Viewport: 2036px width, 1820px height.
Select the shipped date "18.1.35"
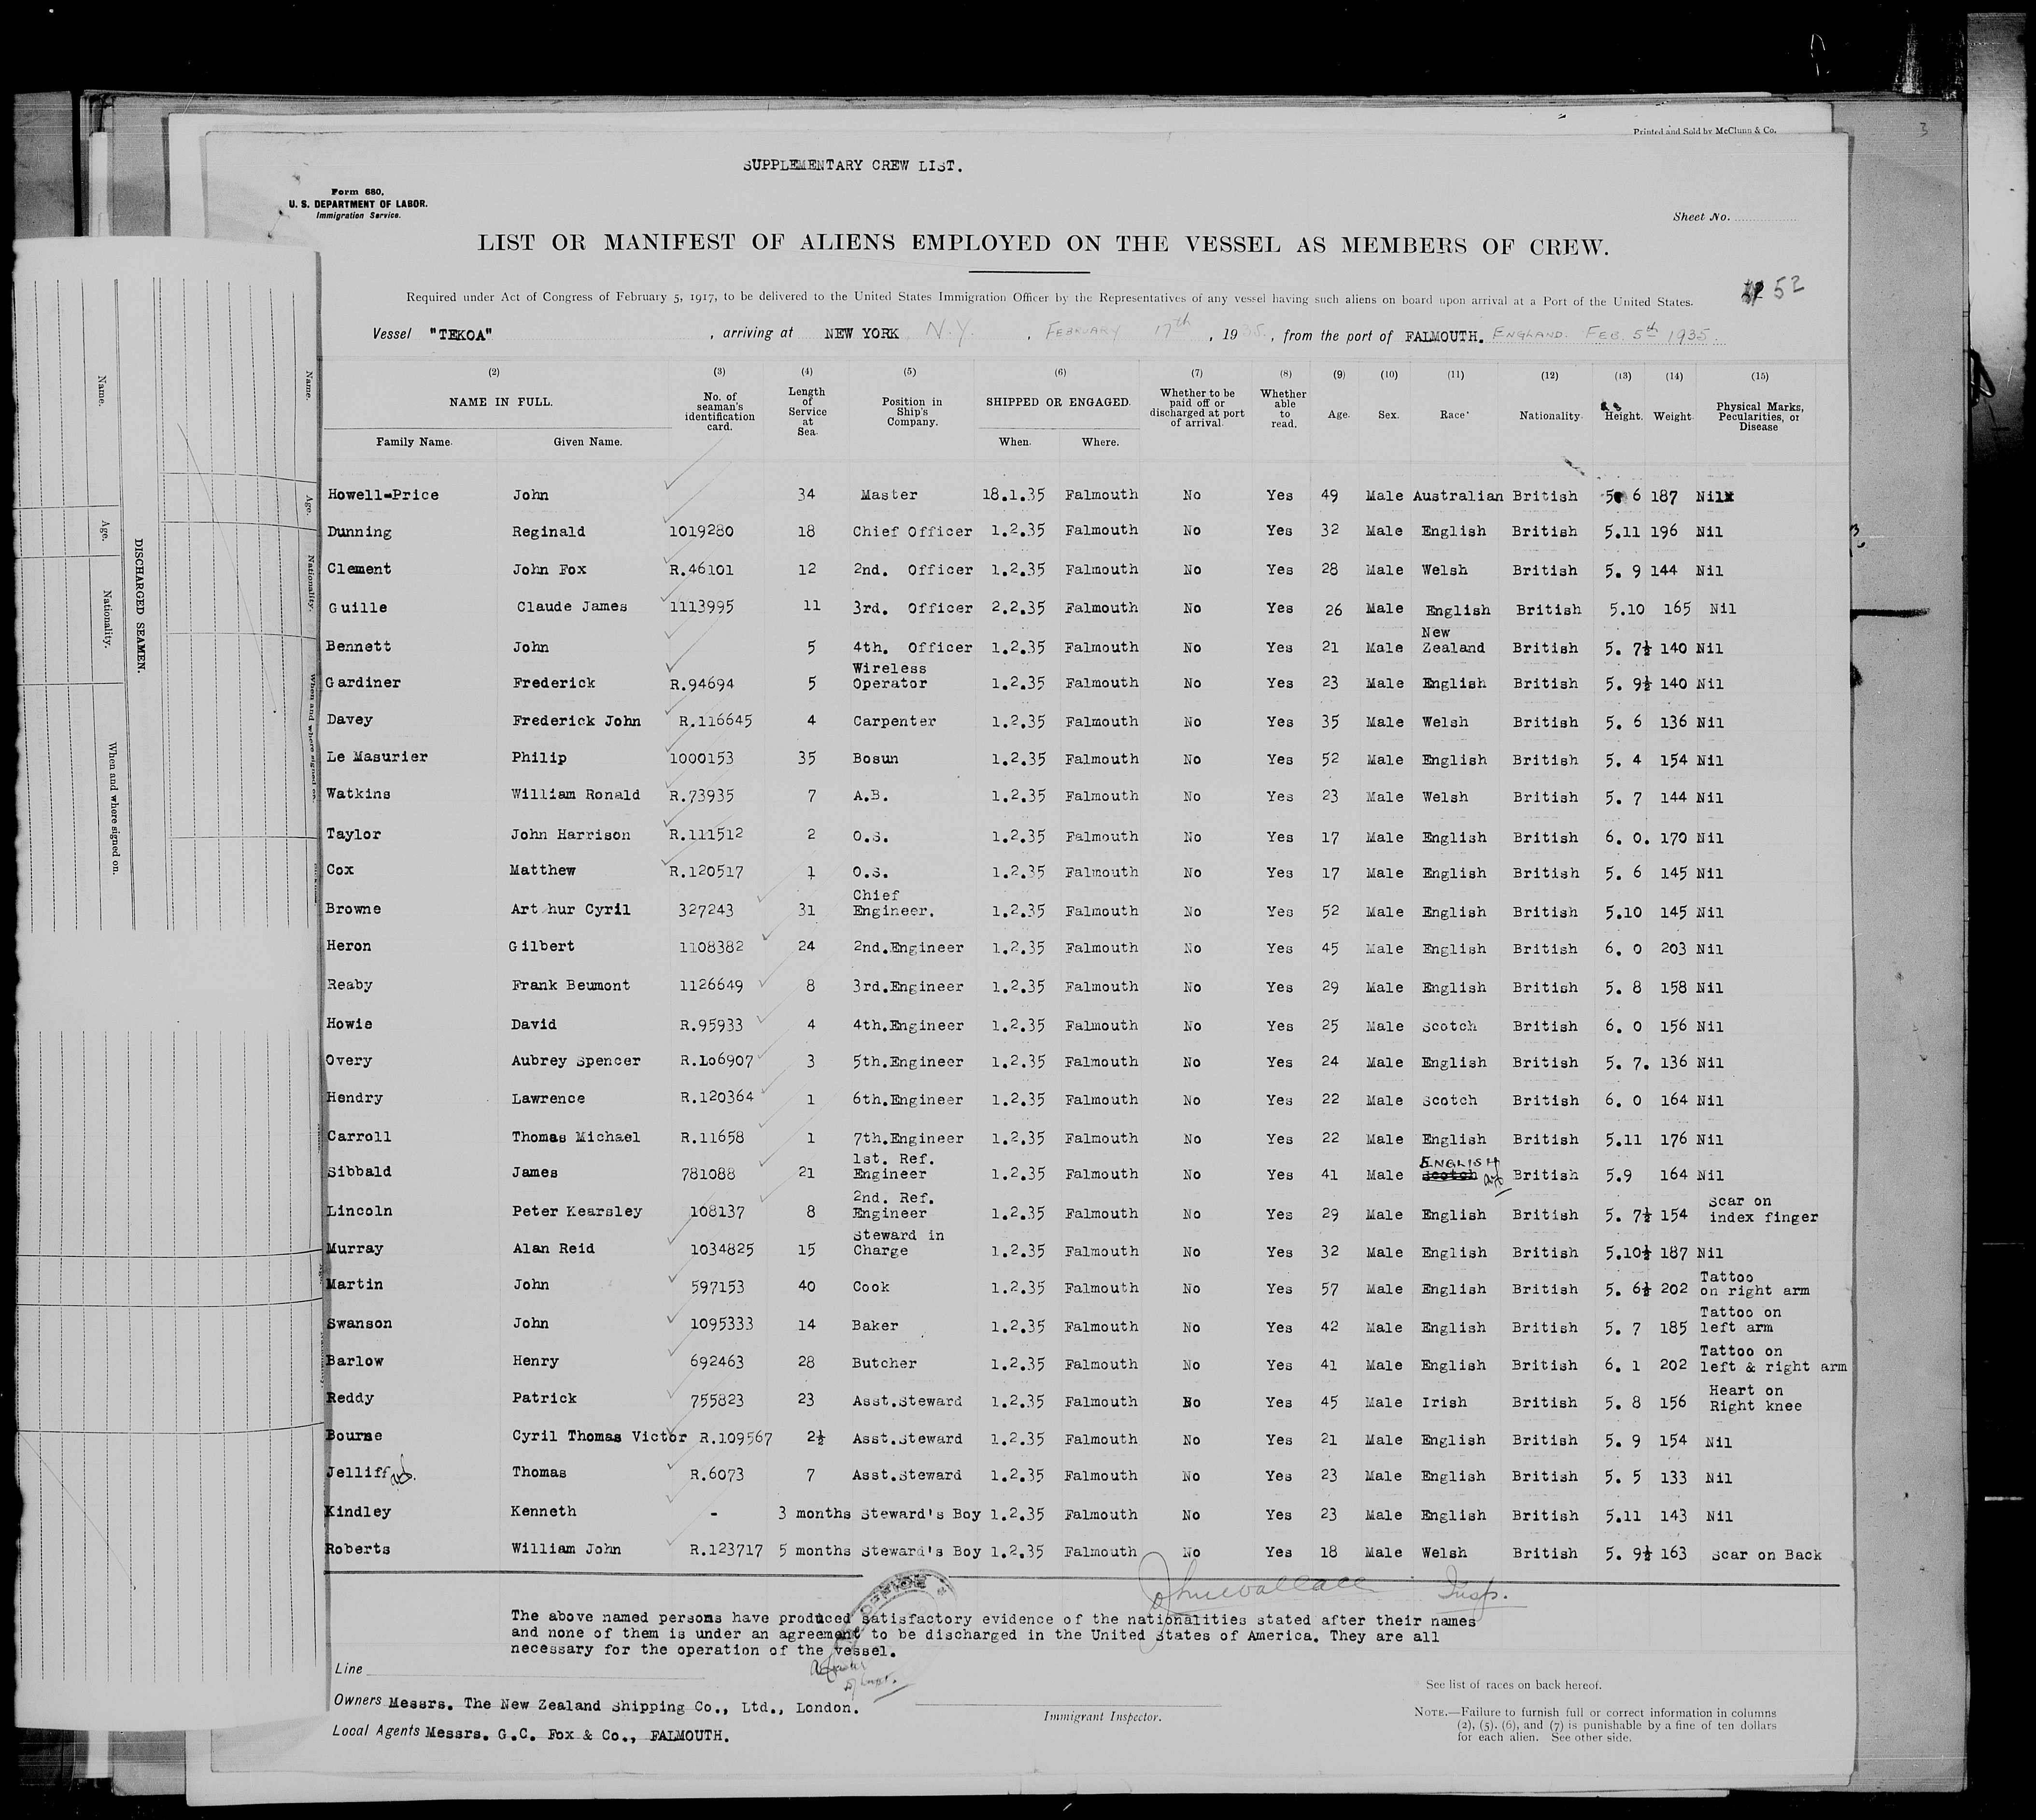point(1014,494)
